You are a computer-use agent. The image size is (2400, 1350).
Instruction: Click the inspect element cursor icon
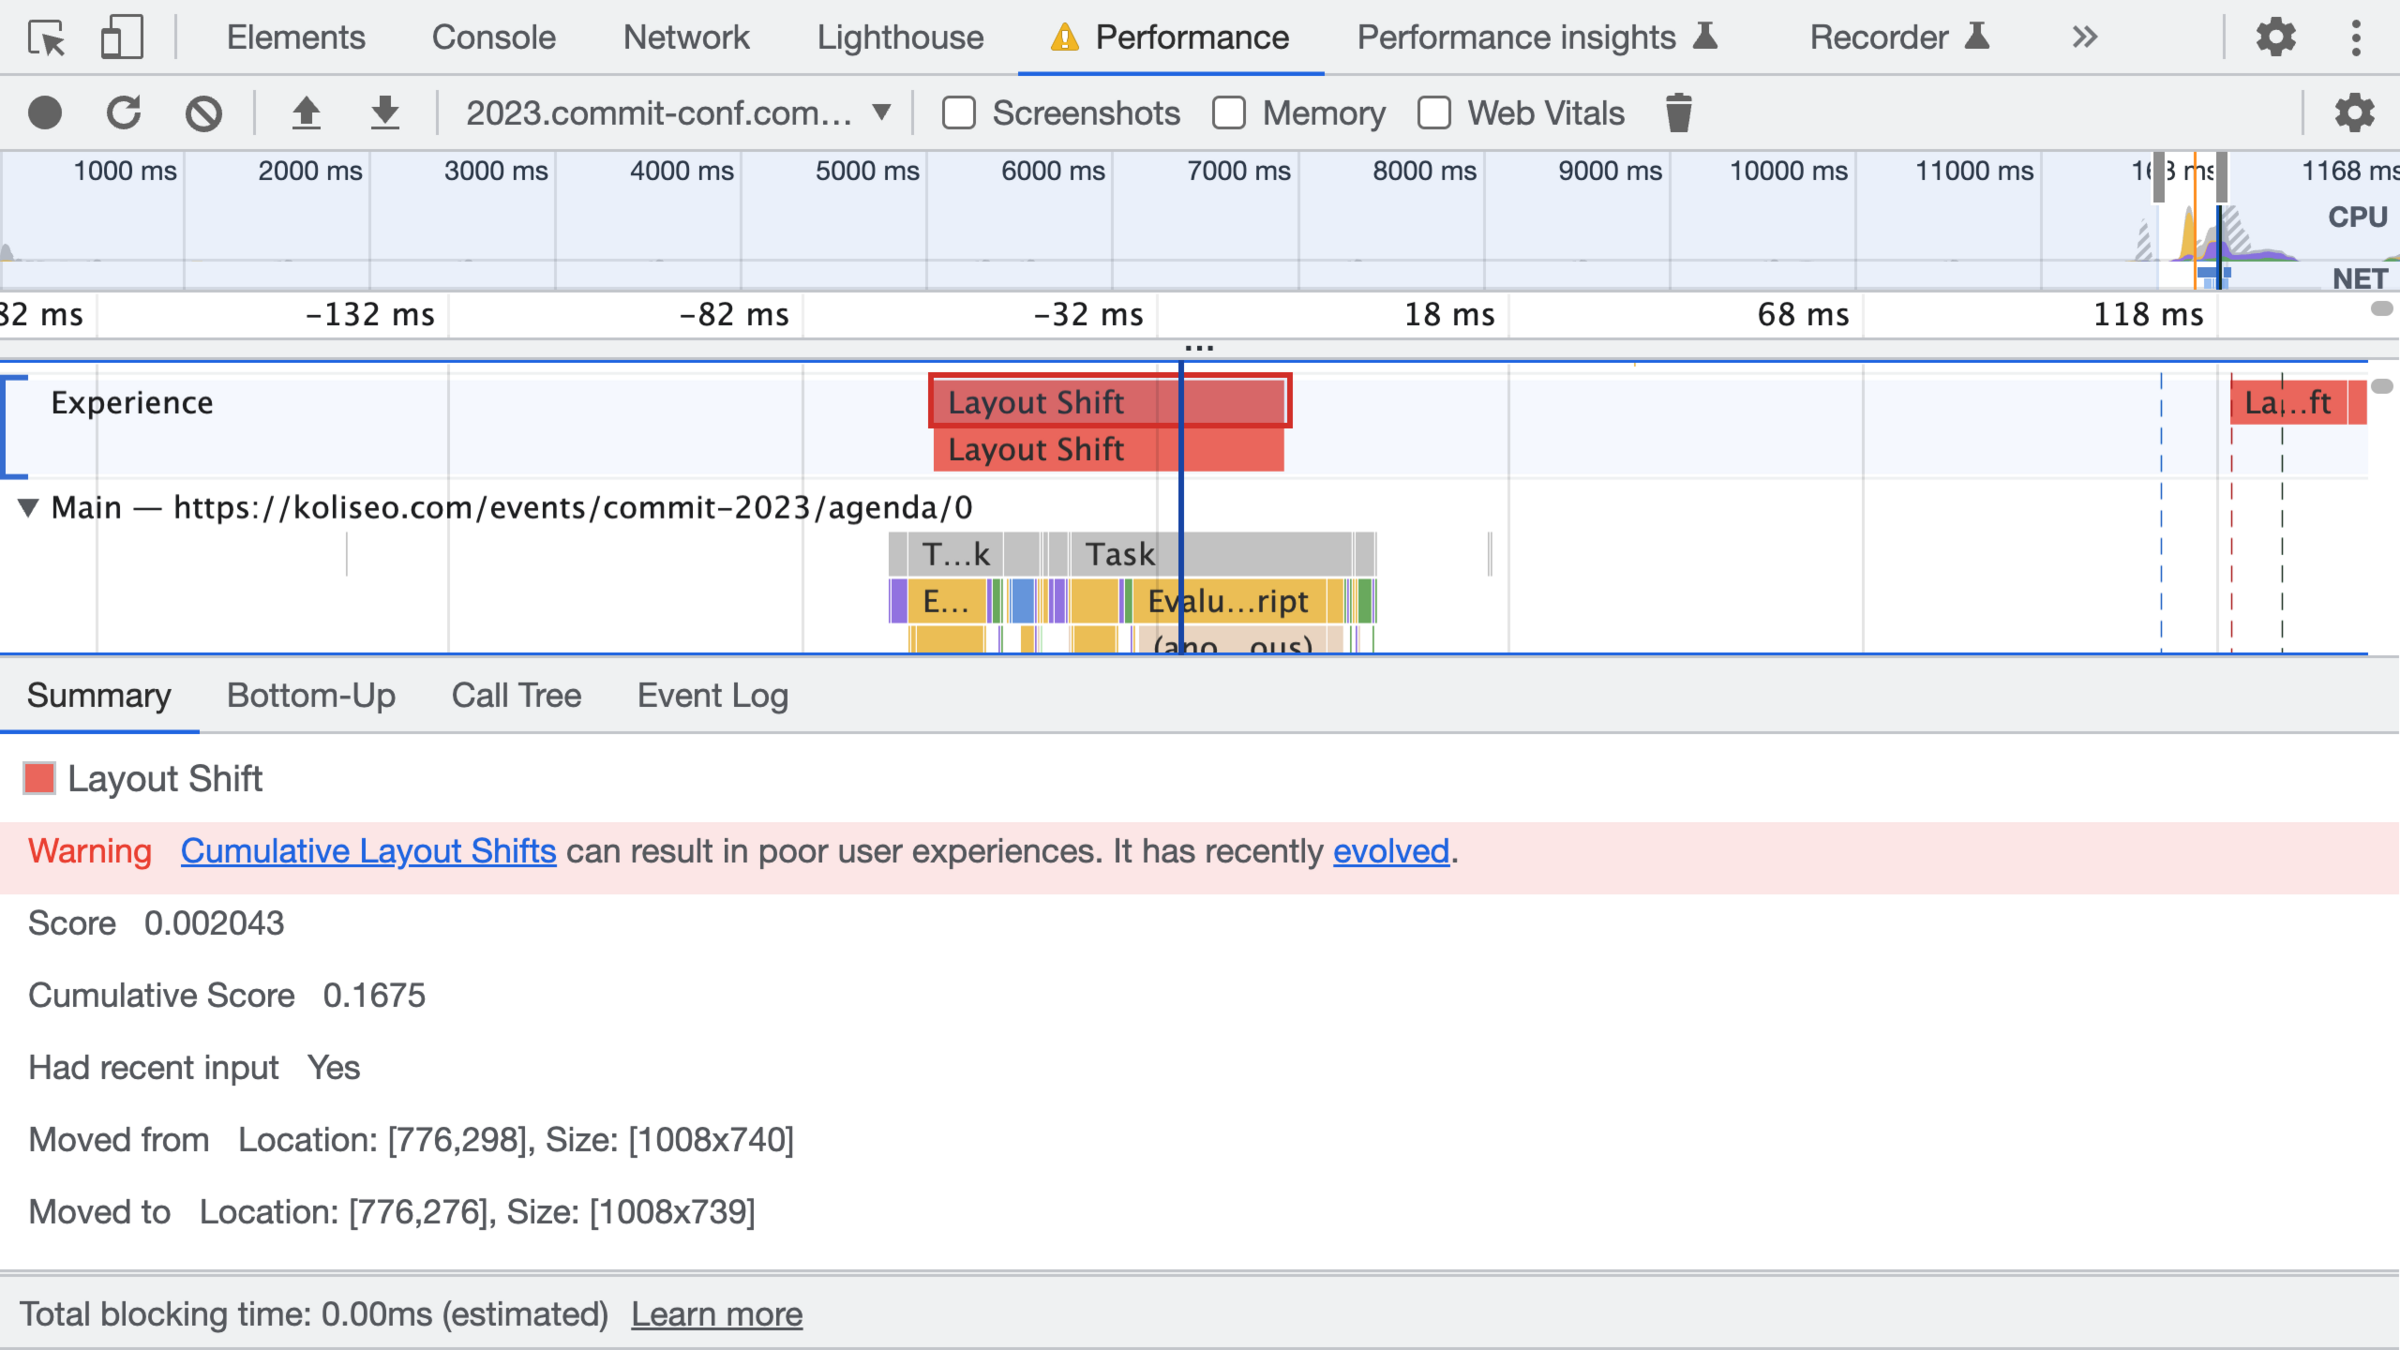click(47, 38)
